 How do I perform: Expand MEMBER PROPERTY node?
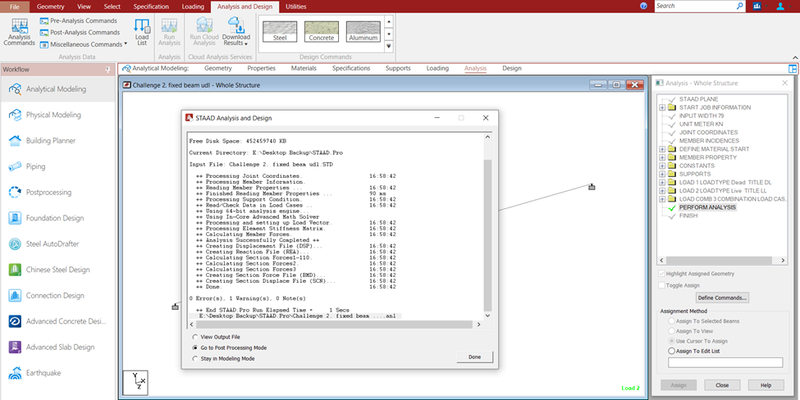click(662, 158)
